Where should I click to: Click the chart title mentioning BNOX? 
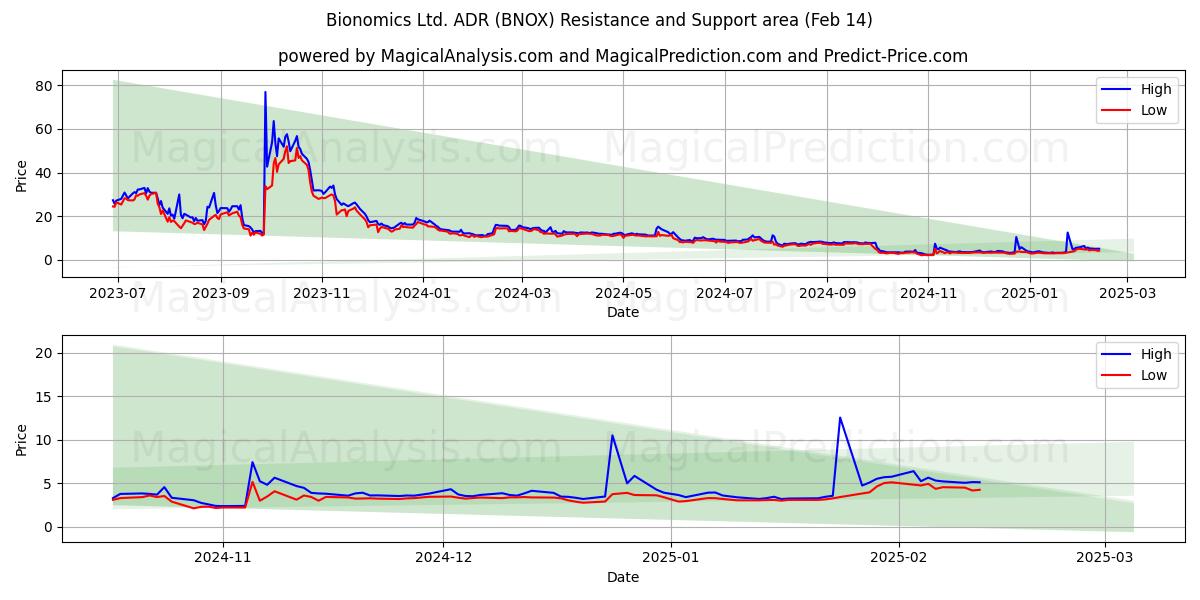(599, 20)
